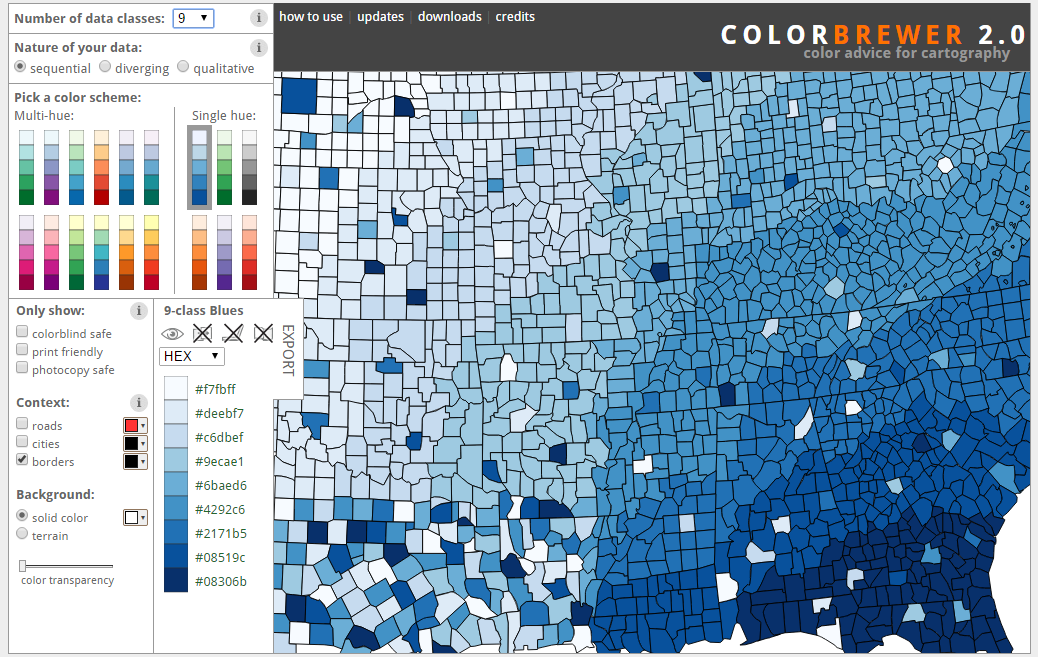The image size is (1038, 657).
Task: Click the info icon beside Only show
Action: coord(137,310)
